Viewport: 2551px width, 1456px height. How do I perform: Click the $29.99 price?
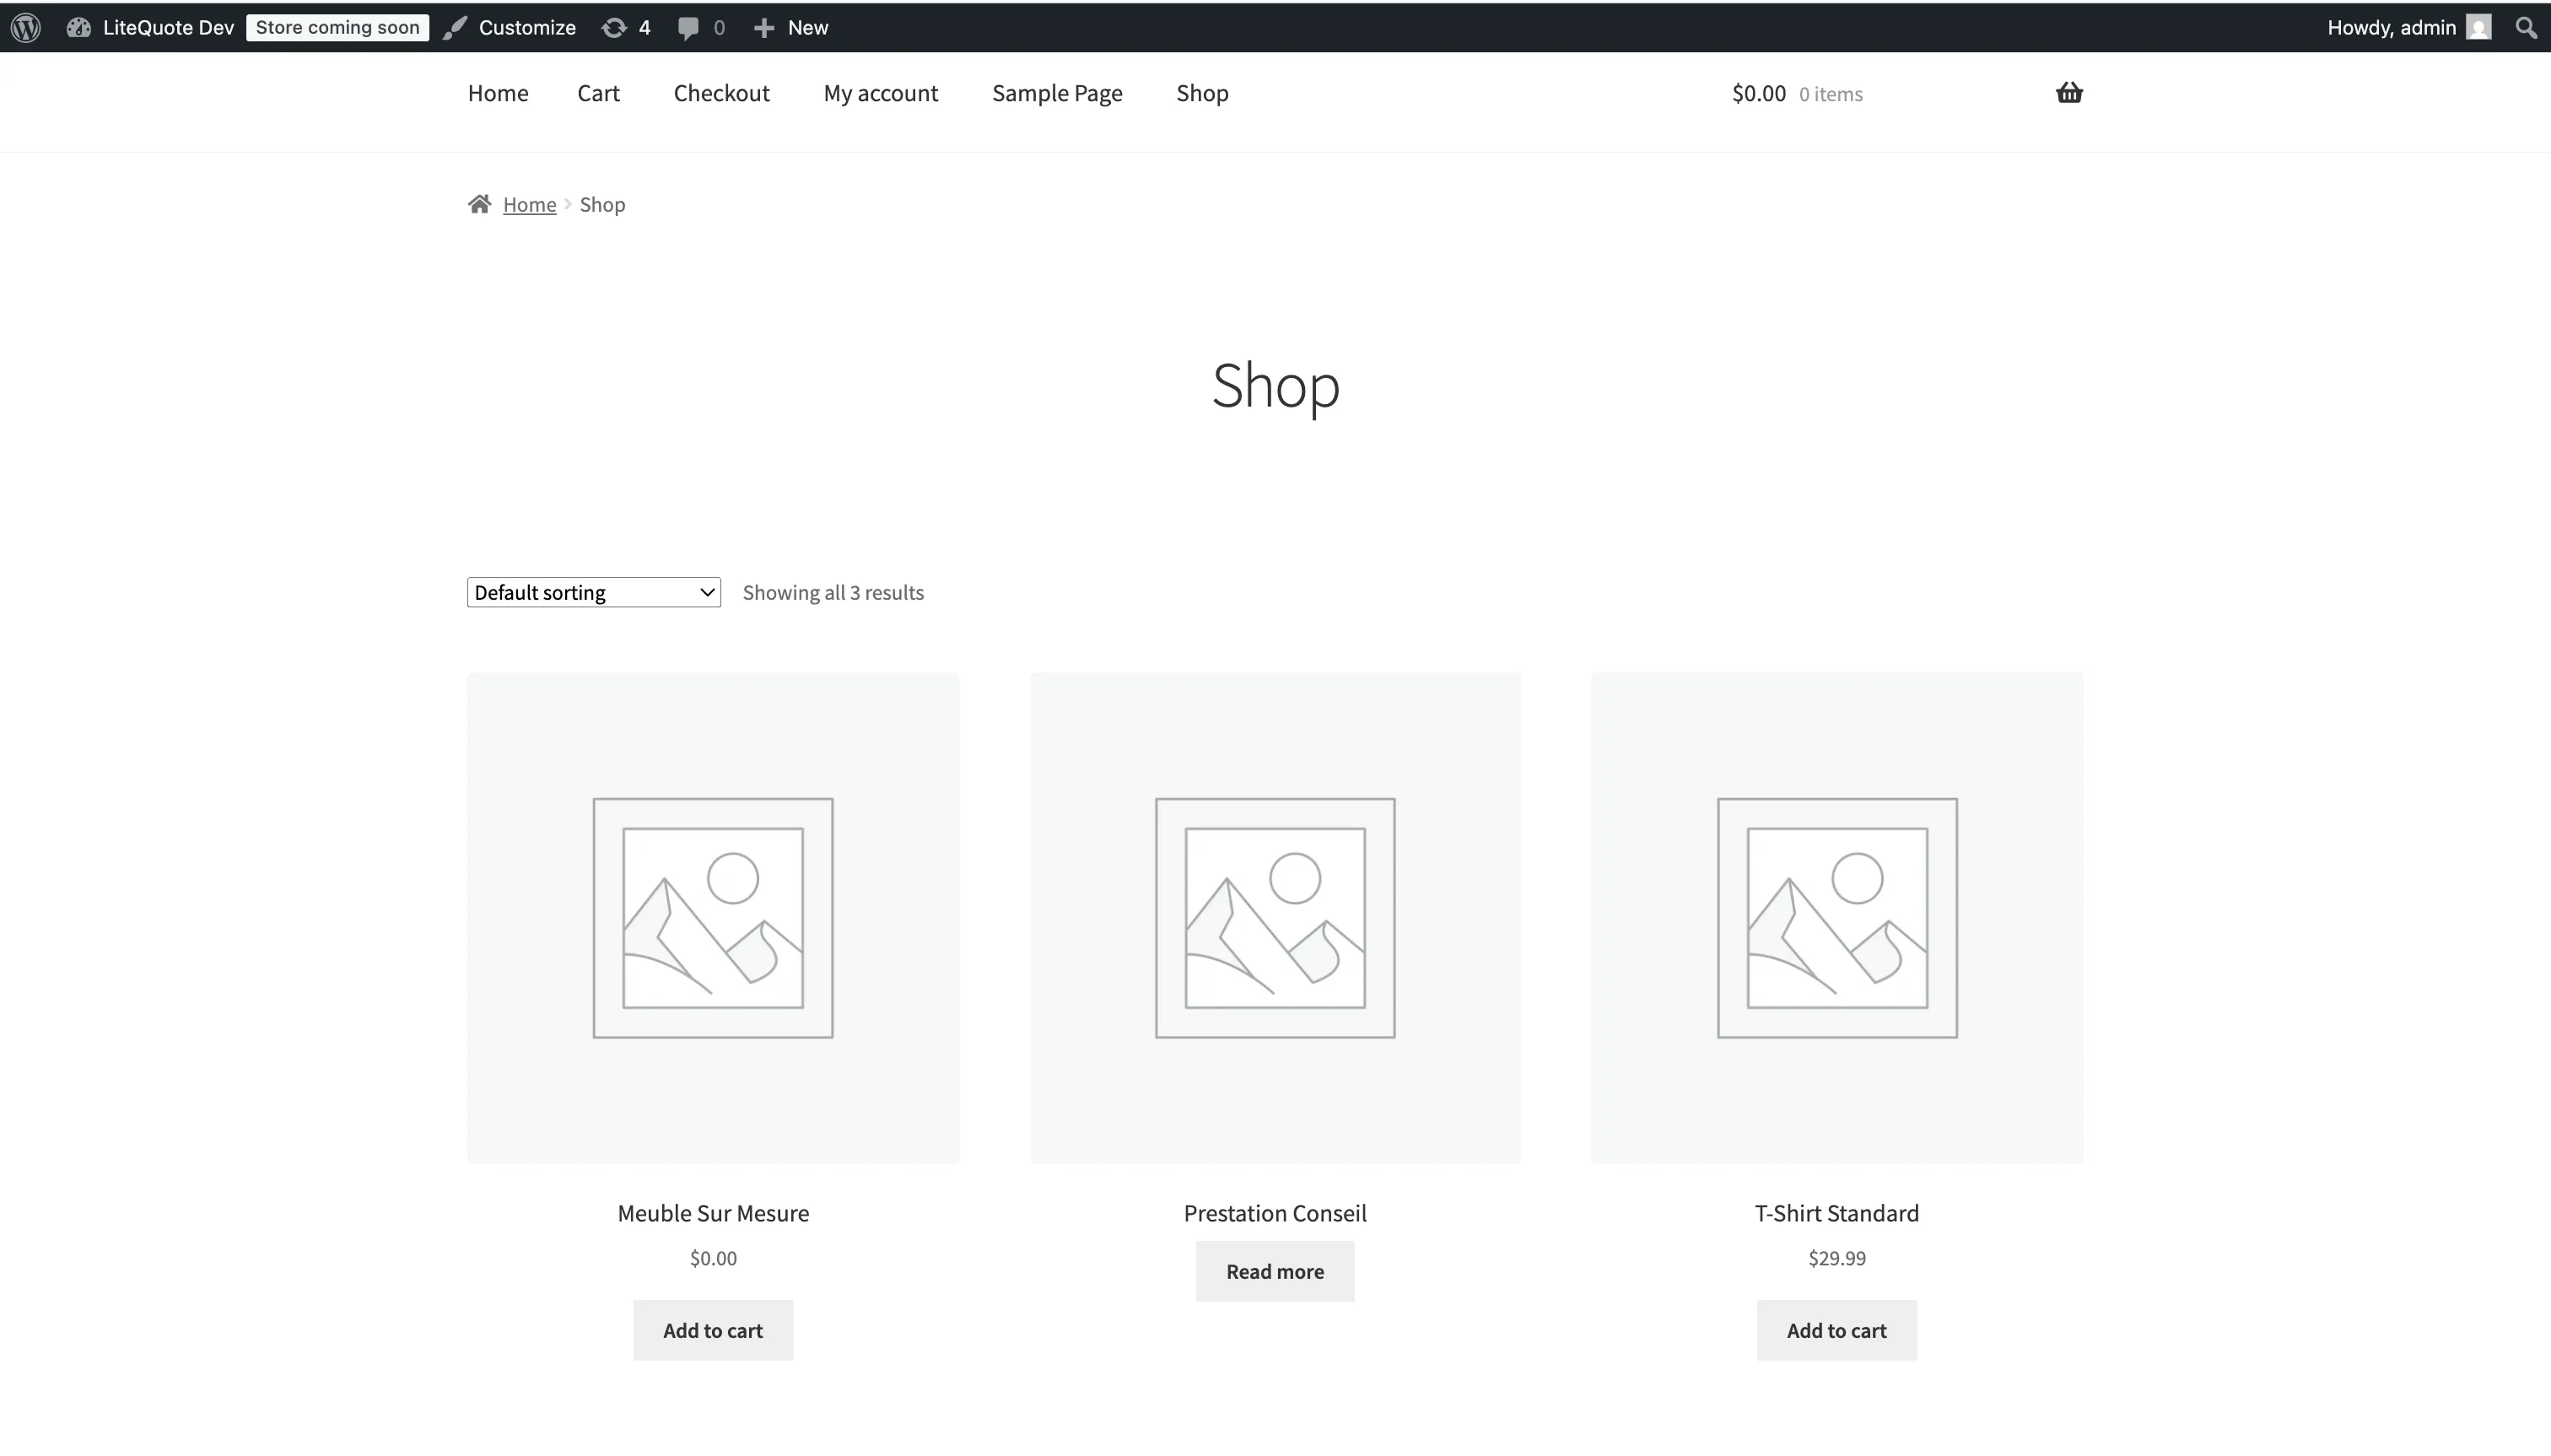click(1837, 1258)
